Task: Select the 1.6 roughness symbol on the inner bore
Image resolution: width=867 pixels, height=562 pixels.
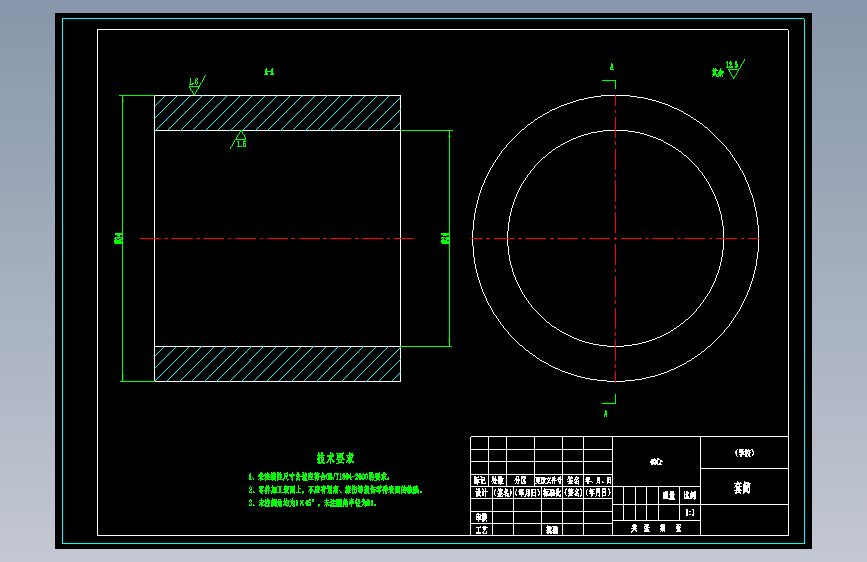Action: click(239, 140)
